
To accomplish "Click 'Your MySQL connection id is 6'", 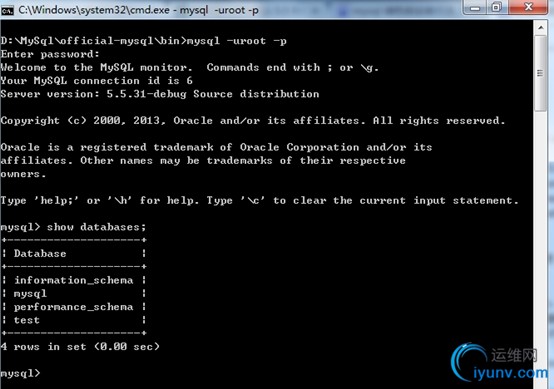I will (x=96, y=81).
